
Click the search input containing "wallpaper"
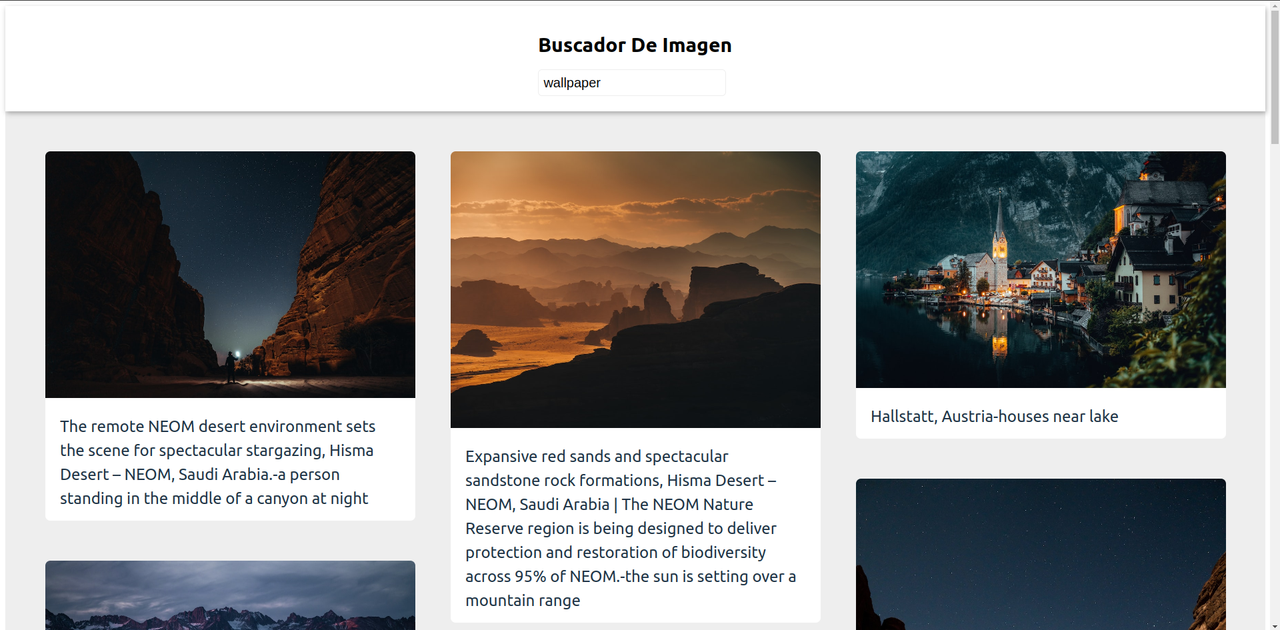[x=632, y=83]
